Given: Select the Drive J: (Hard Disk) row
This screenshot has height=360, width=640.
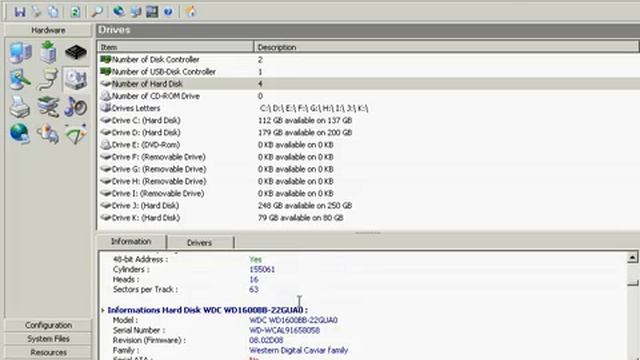Looking at the screenshot, I should coord(369,206).
